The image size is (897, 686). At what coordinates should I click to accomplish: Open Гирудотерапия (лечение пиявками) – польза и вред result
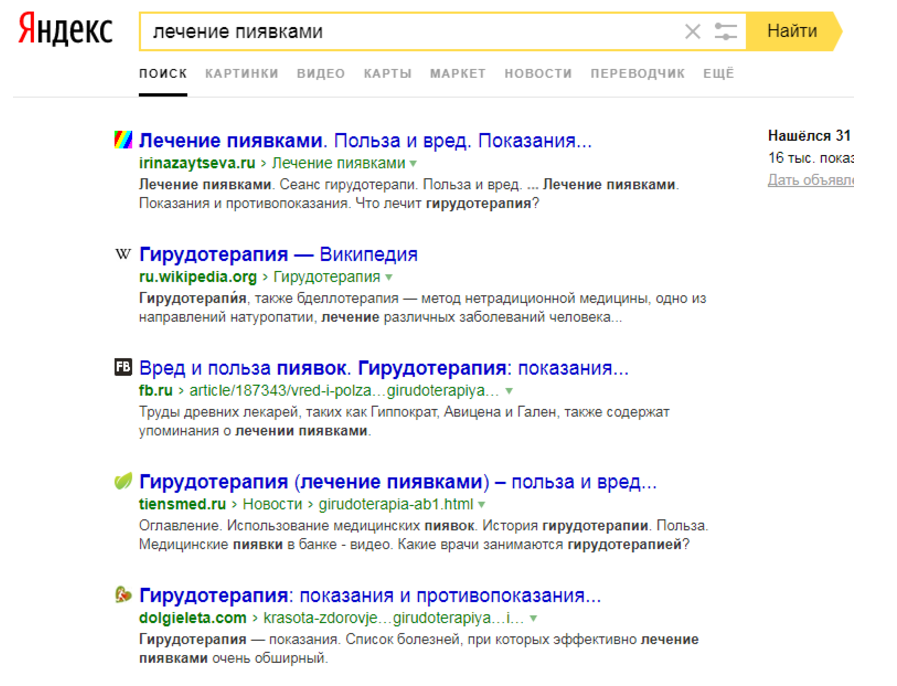(398, 482)
